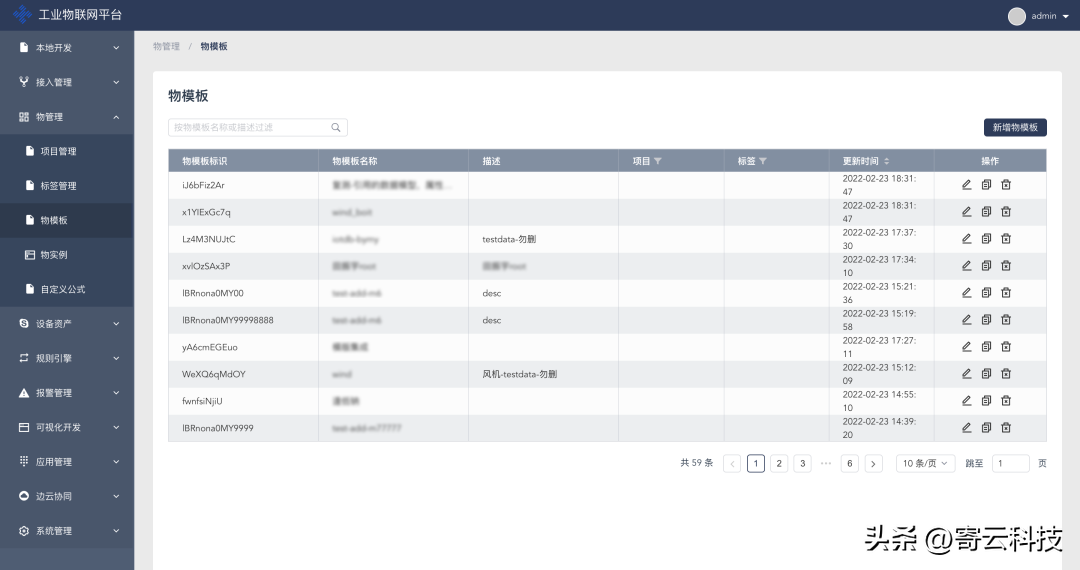Viewport: 1080px width, 570px height.
Task: Open 自定义公式 in sidebar
Action: (x=67, y=289)
